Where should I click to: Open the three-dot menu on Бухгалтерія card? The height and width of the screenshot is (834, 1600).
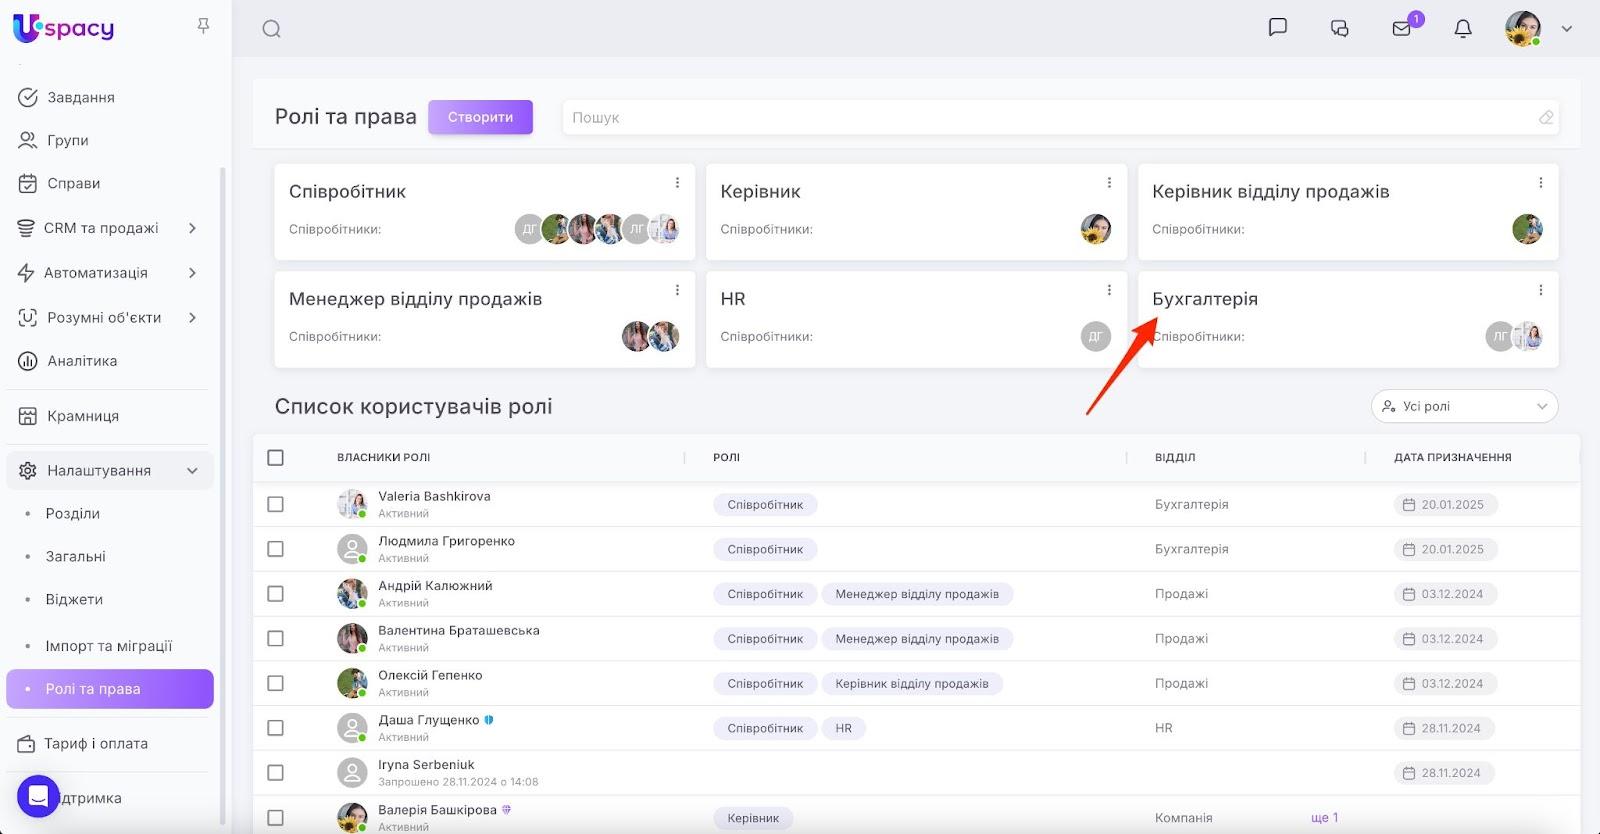1540,290
